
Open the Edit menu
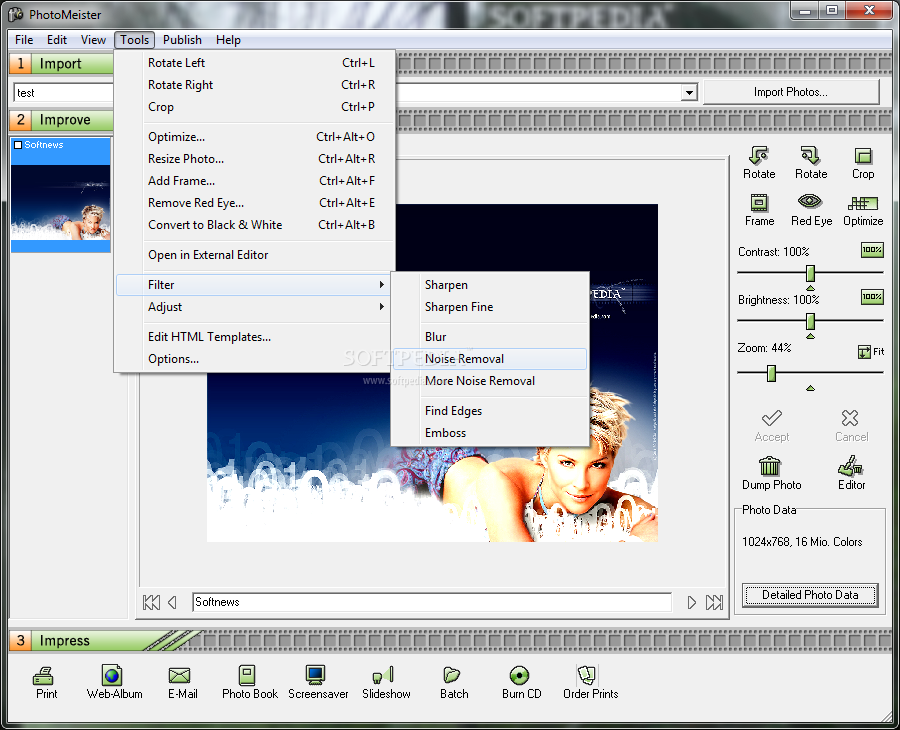tap(57, 40)
